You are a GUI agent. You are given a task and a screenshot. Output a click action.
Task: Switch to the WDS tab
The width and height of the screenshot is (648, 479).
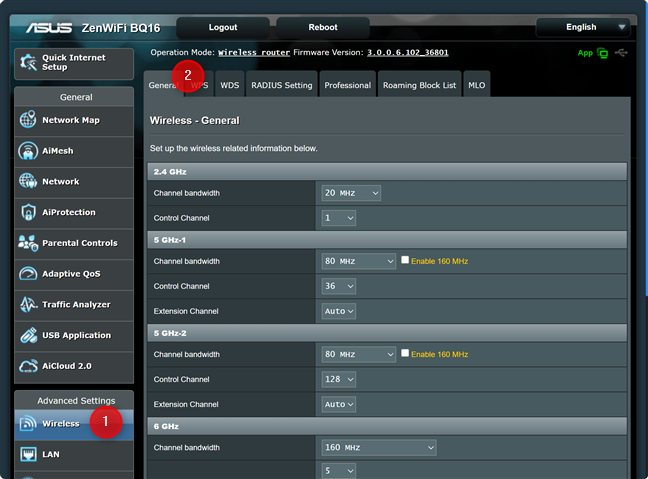point(230,85)
